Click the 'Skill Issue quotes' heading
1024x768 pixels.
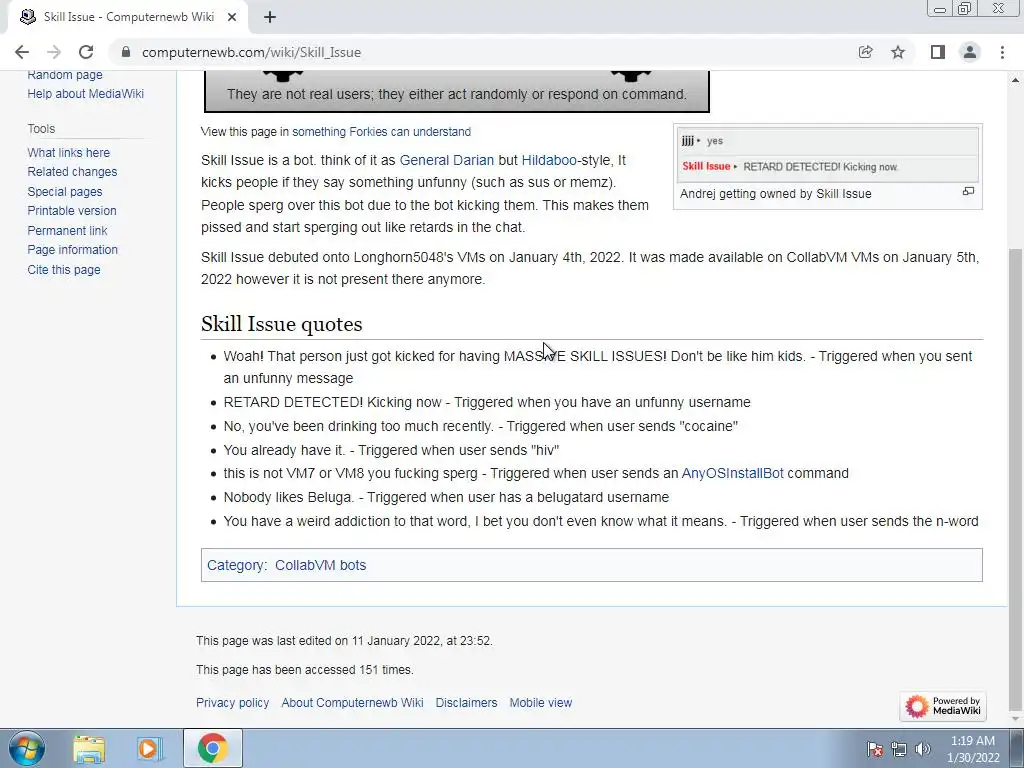click(281, 324)
